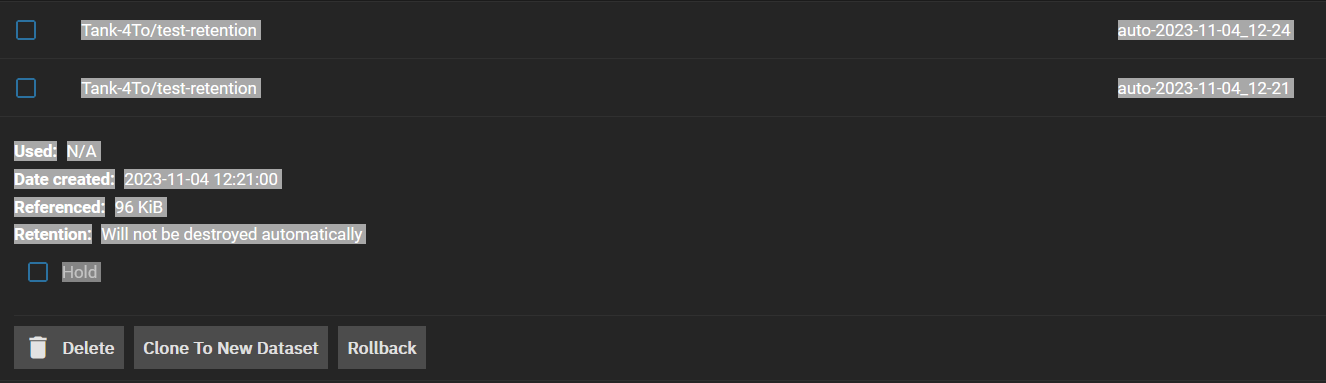The image size is (1326, 383).
Task: Select the N/A used value
Action: click(x=83, y=152)
